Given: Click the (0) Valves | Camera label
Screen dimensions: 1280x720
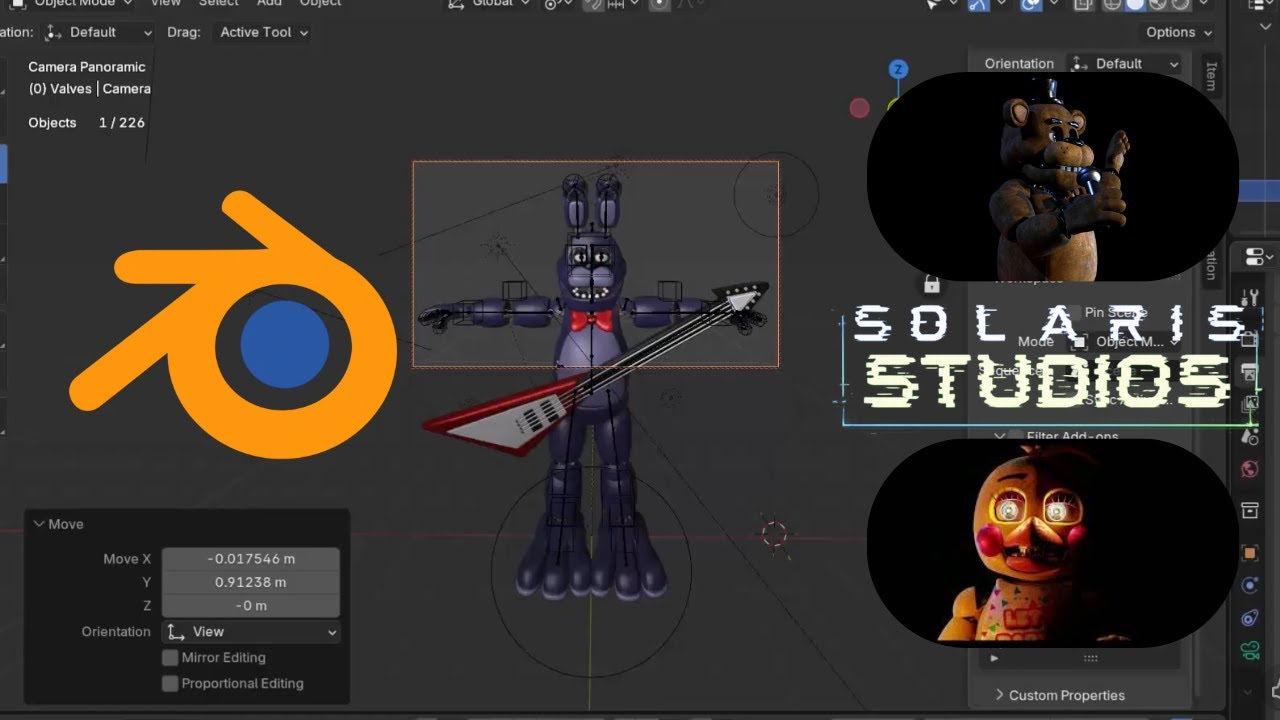Looking at the screenshot, I should 90,89.
